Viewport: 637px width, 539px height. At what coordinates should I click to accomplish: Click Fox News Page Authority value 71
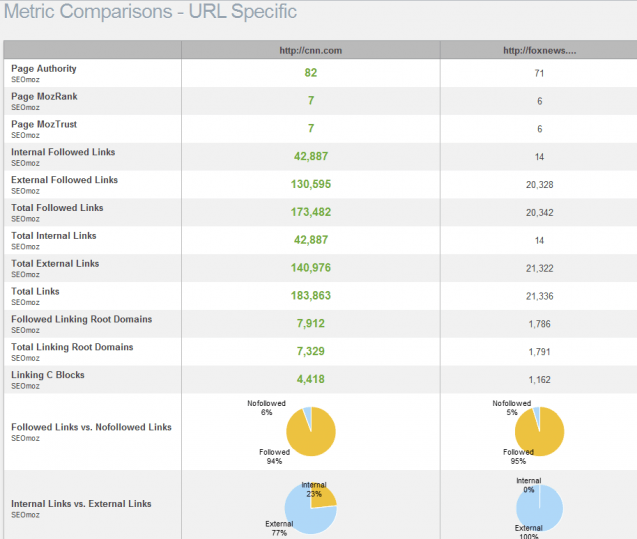539,73
